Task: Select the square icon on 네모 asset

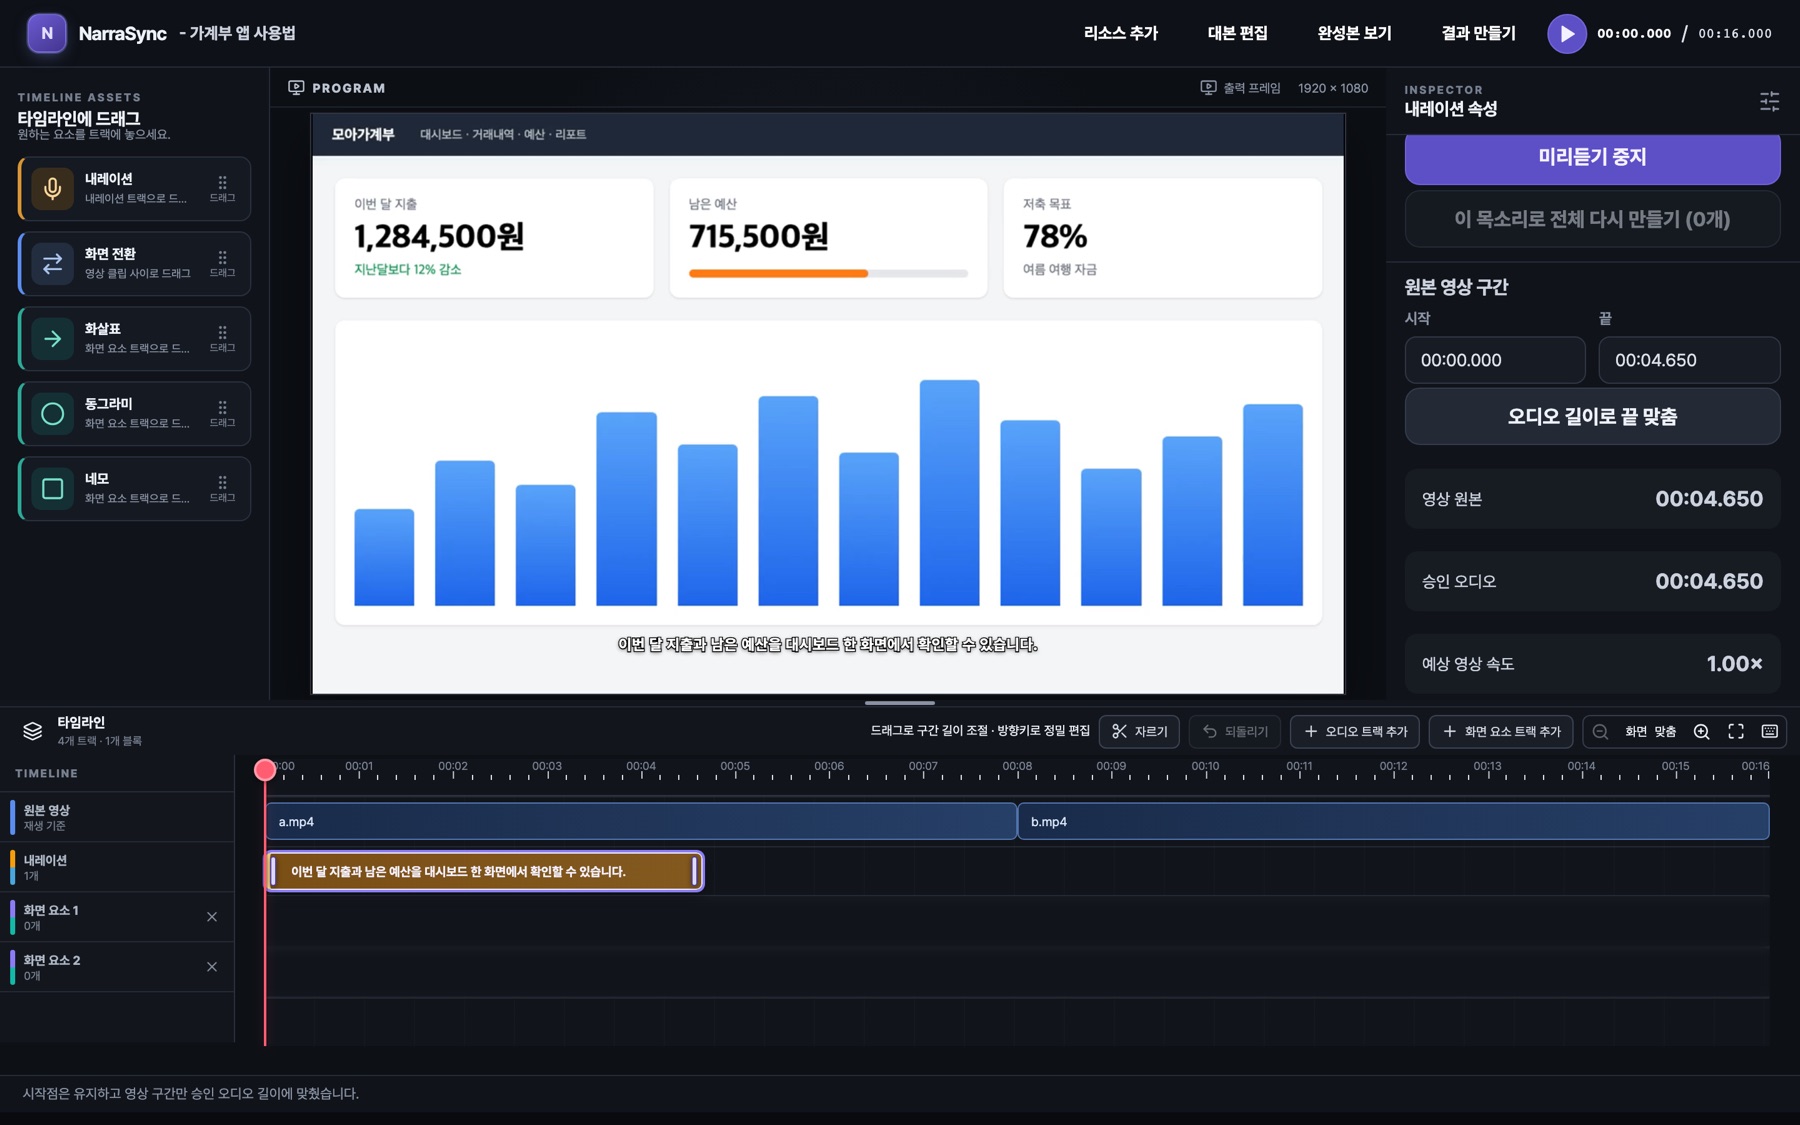Action: coord(53,488)
